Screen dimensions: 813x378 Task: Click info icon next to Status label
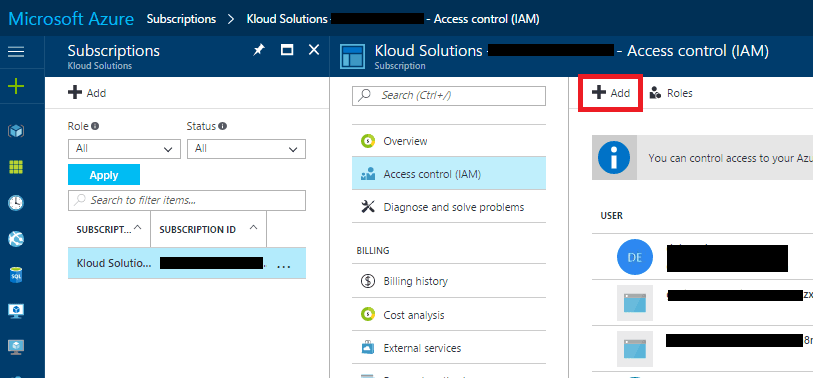click(222, 126)
